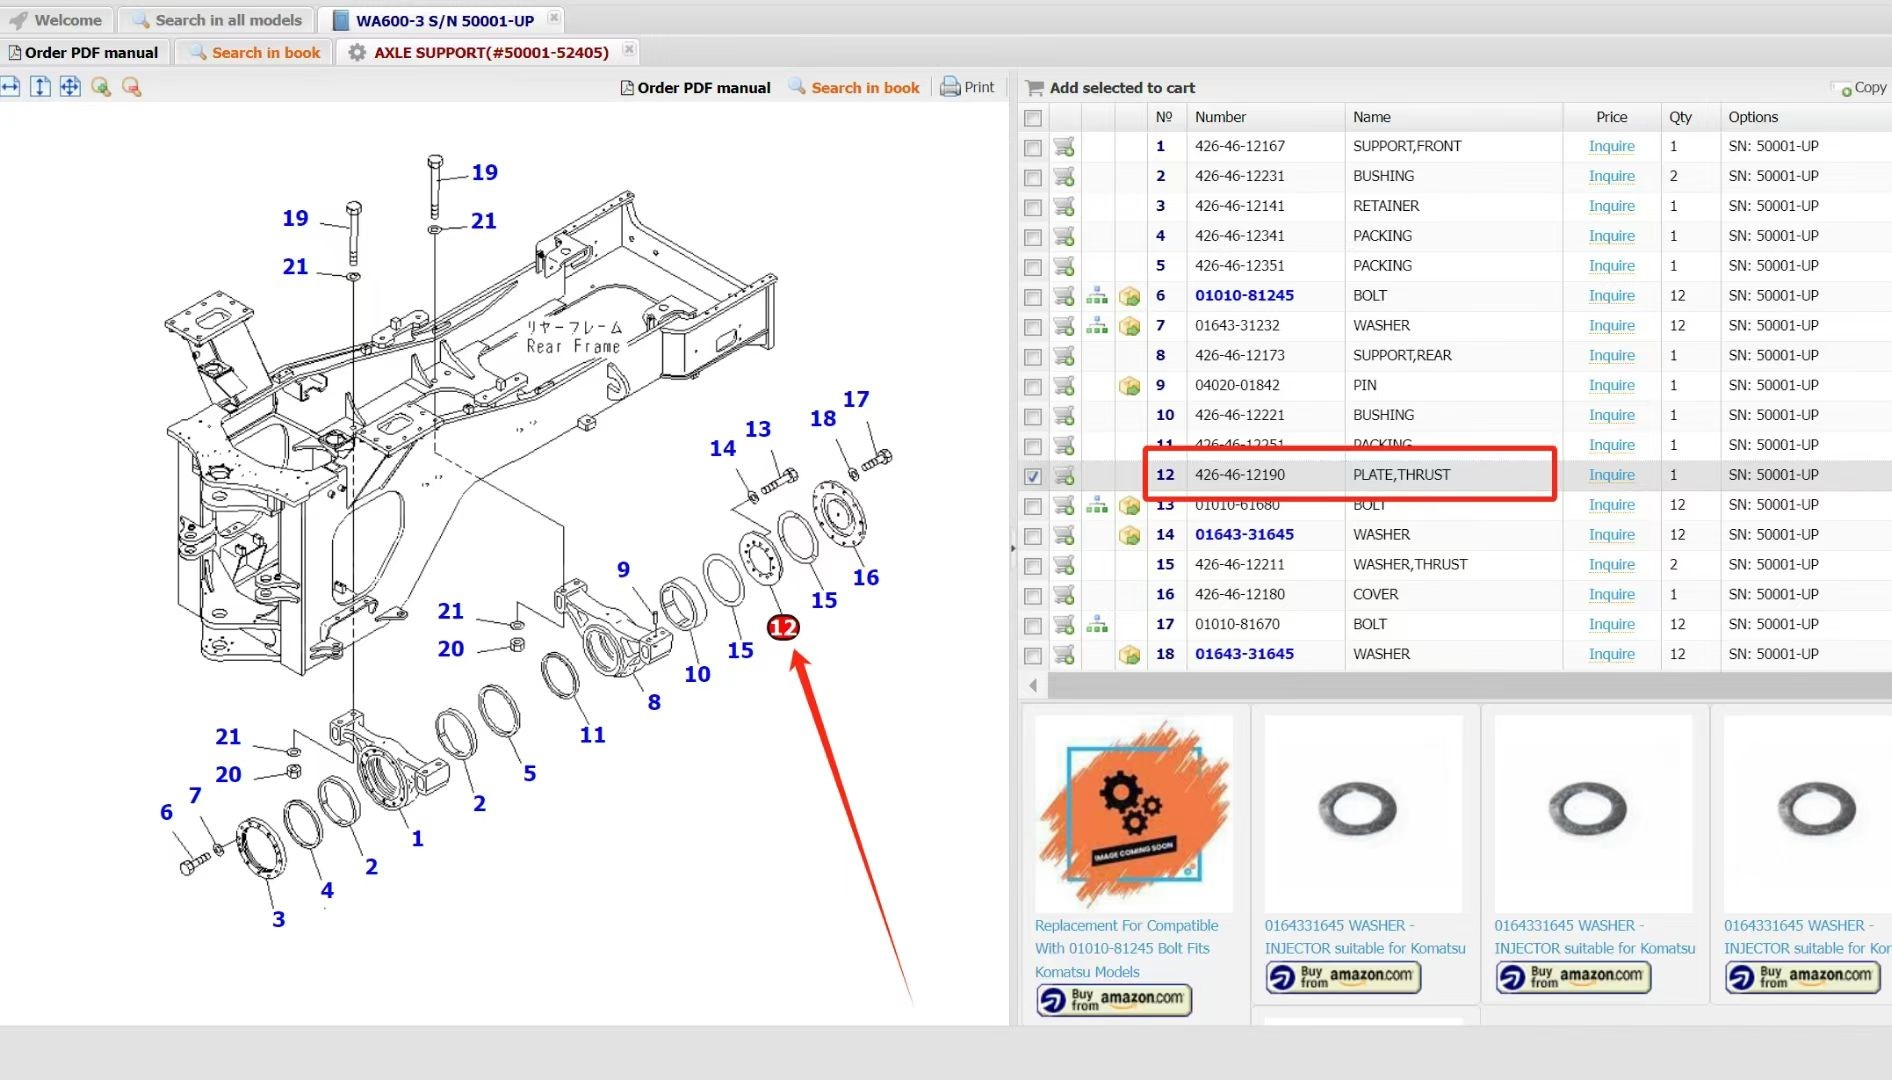Check the box for BOLT 01010-81245

point(1033,297)
